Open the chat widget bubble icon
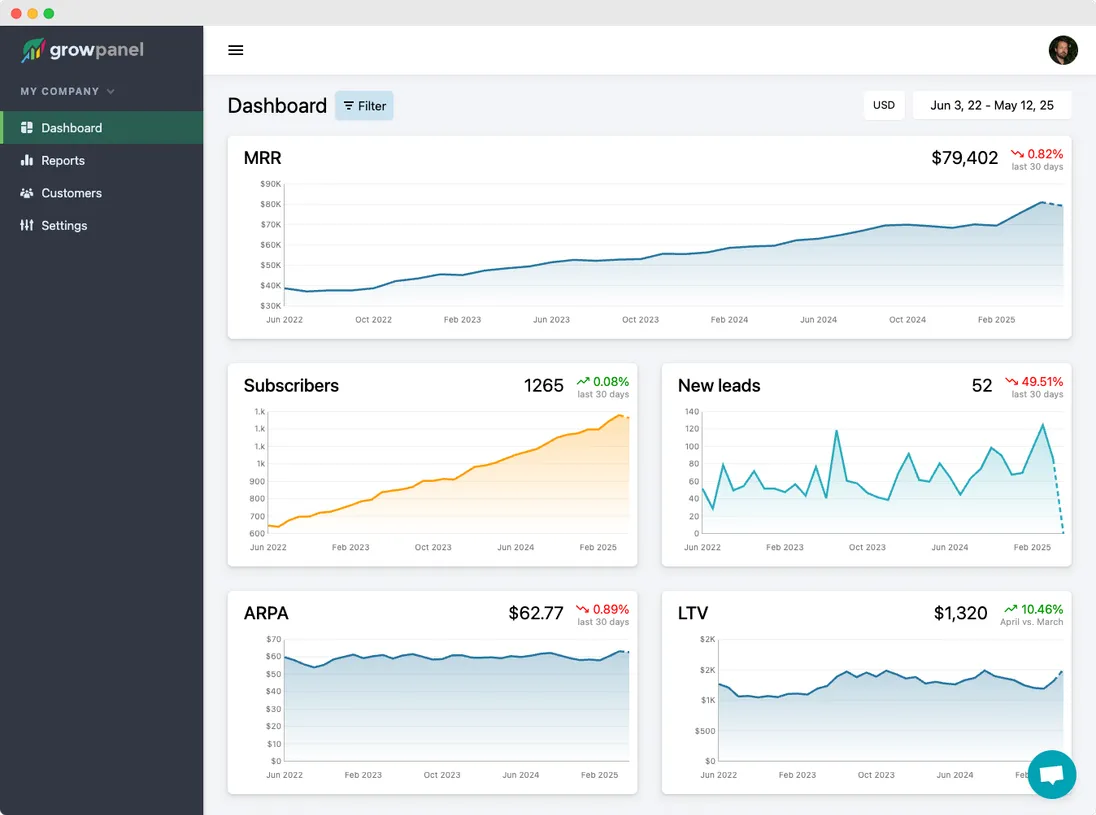 (1051, 775)
